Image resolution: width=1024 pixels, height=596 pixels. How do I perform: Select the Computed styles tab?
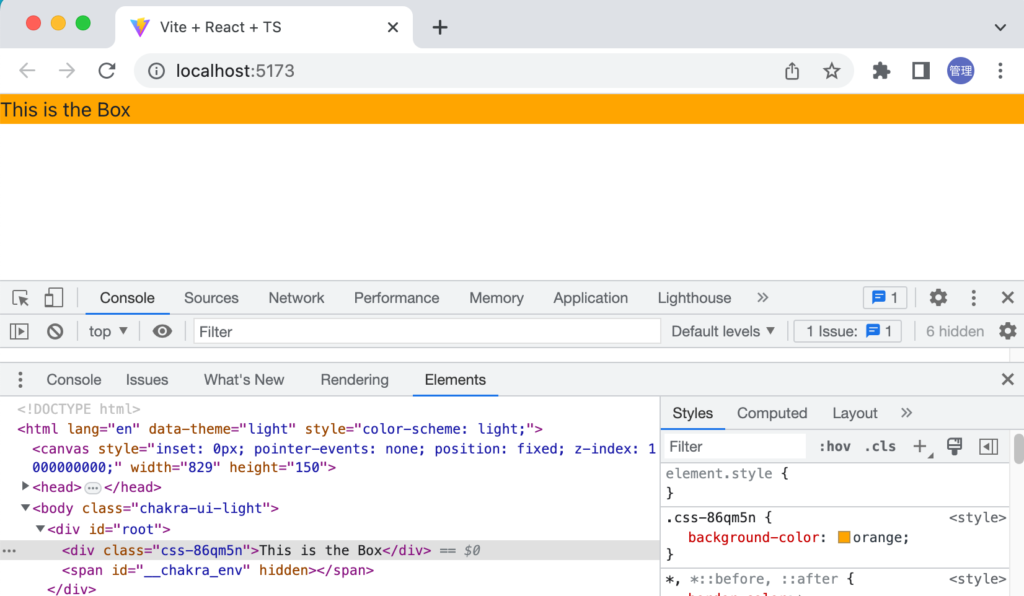(x=771, y=413)
